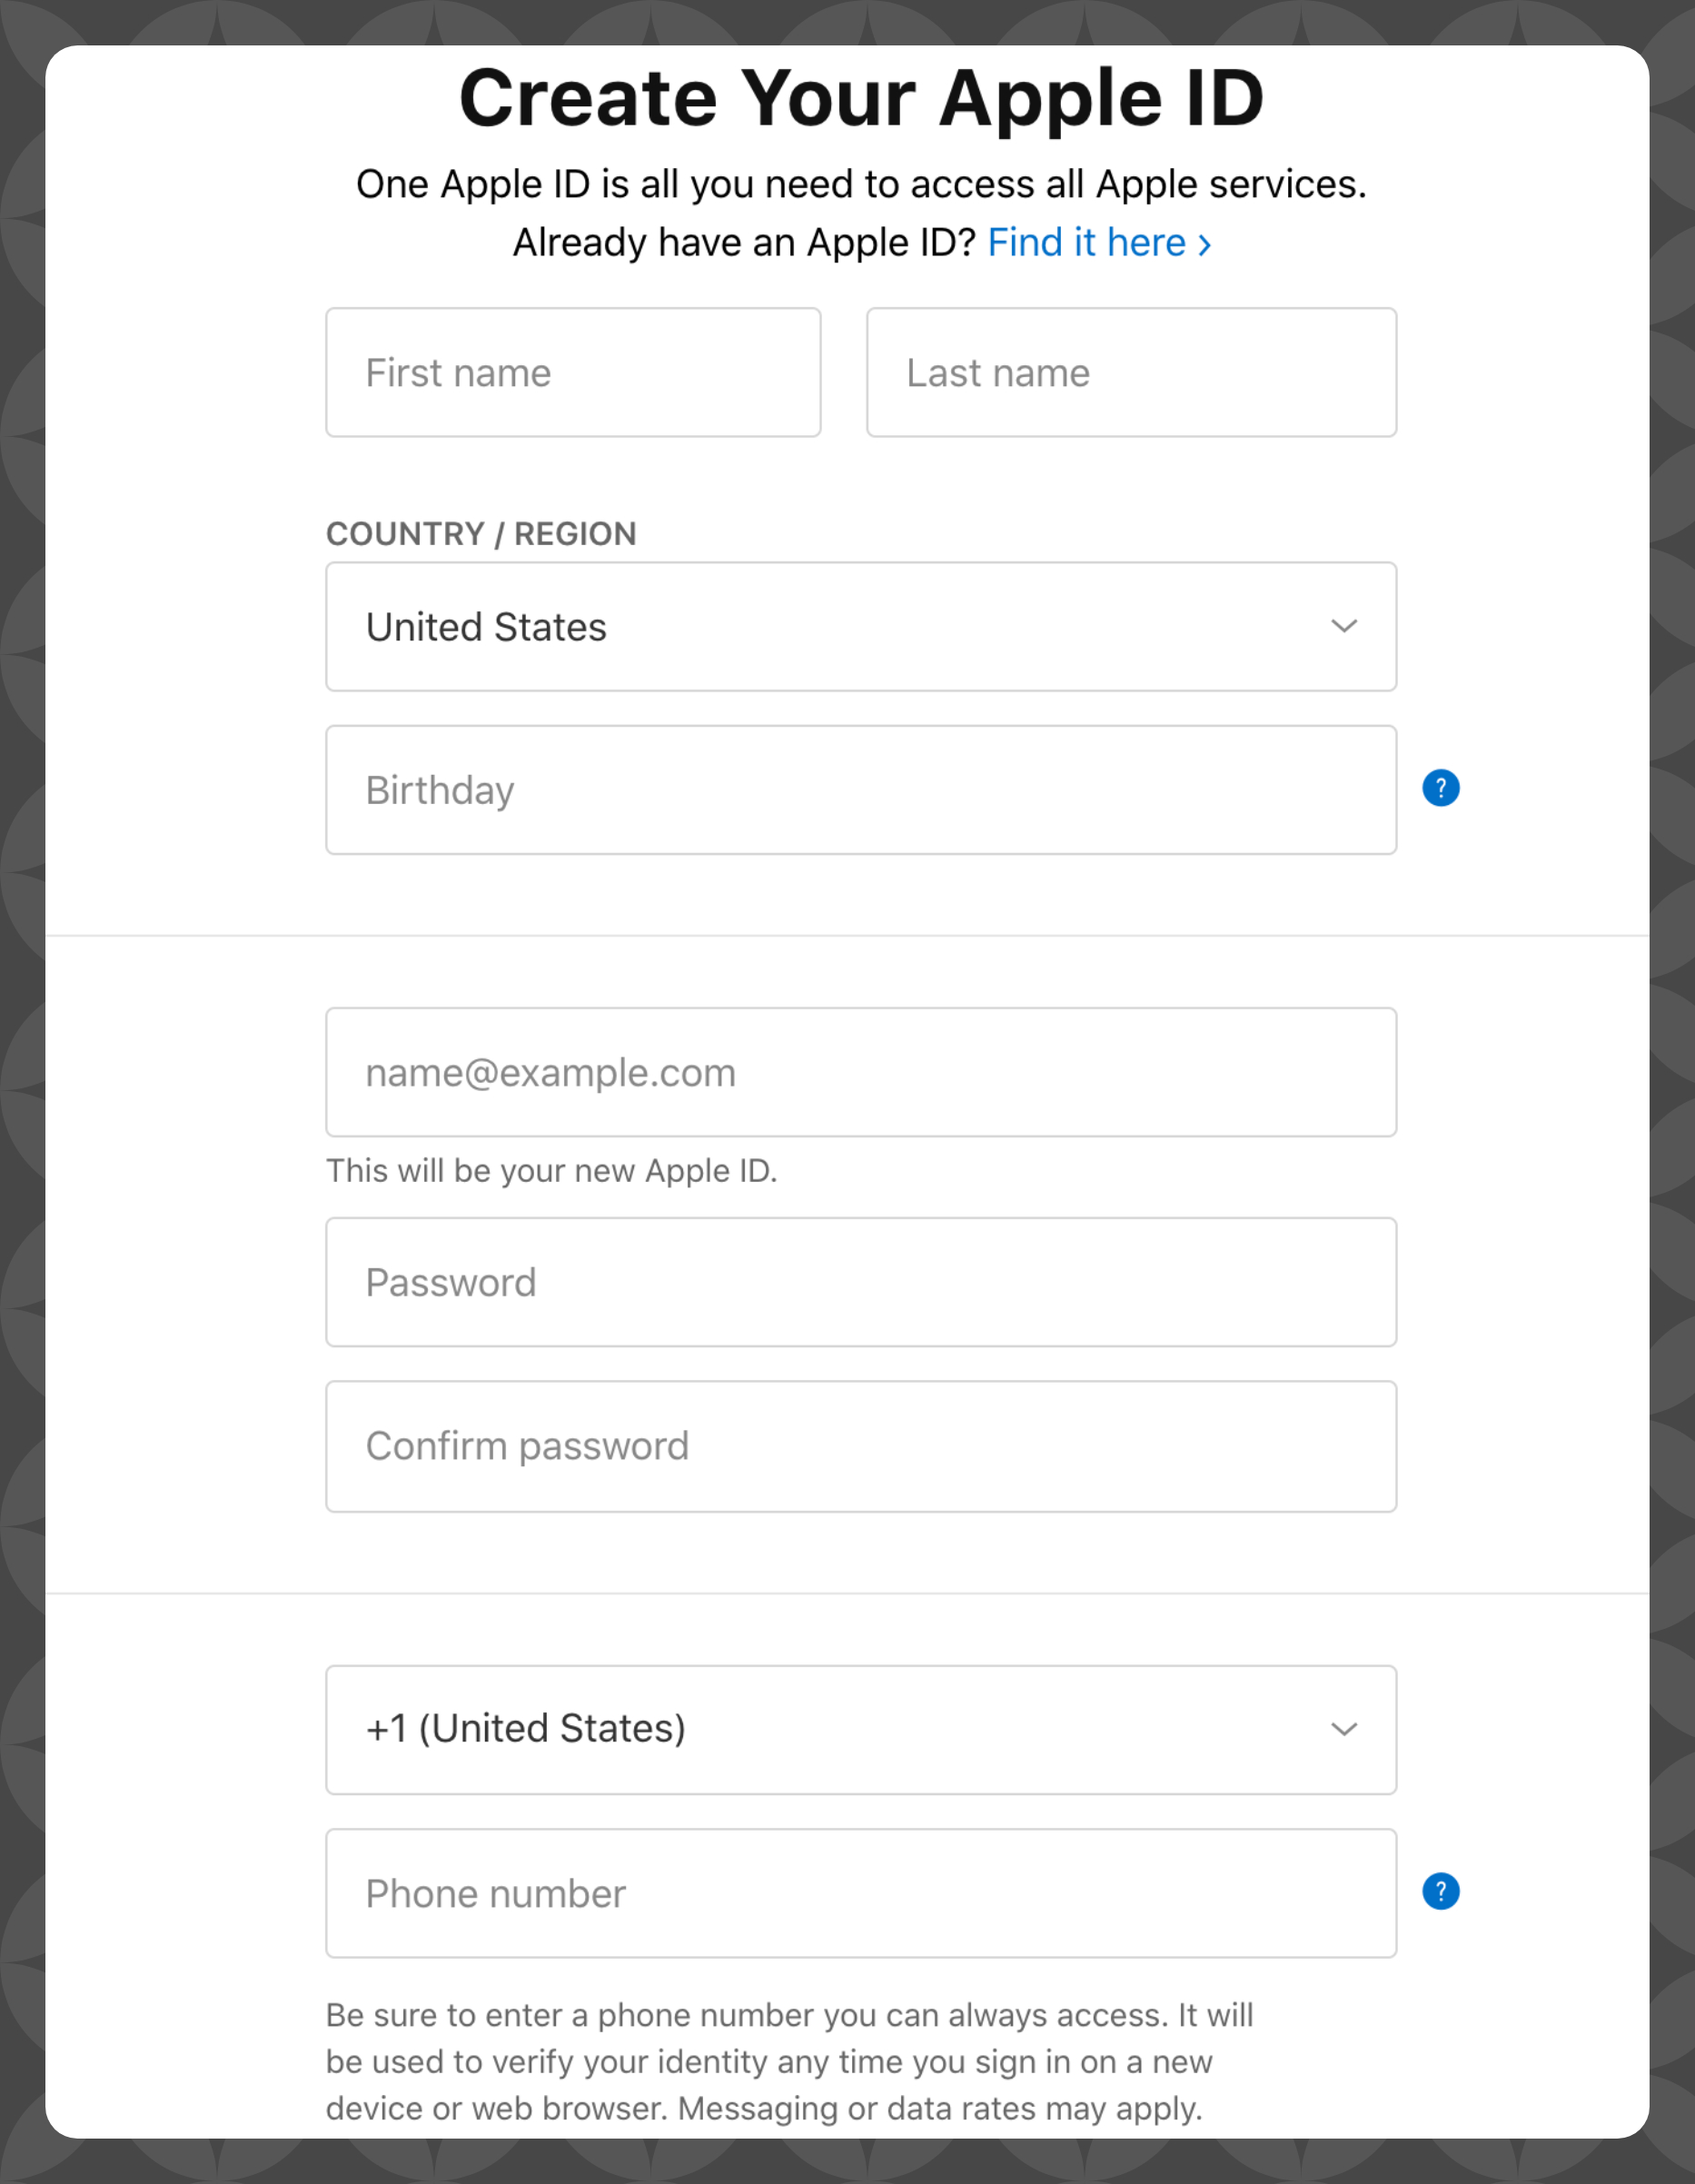Image resolution: width=1695 pixels, height=2184 pixels.
Task: Click the +1 (United States) text value
Action: (x=525, y=1728)
